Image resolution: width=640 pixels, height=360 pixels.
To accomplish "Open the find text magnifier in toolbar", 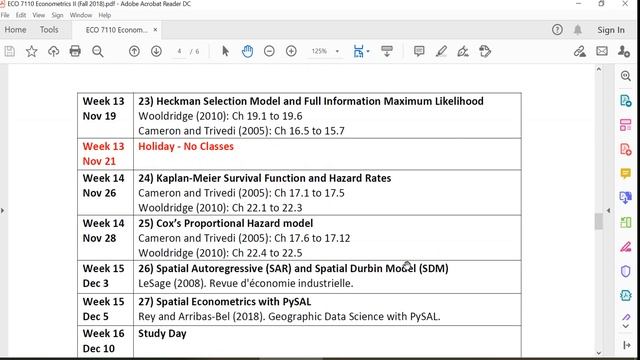I will point(98,51).
